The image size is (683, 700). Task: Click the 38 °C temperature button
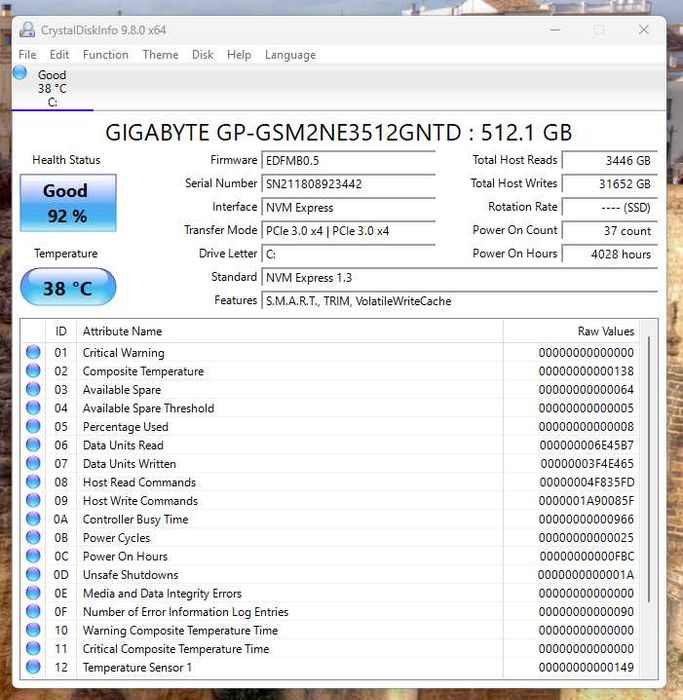68,287
